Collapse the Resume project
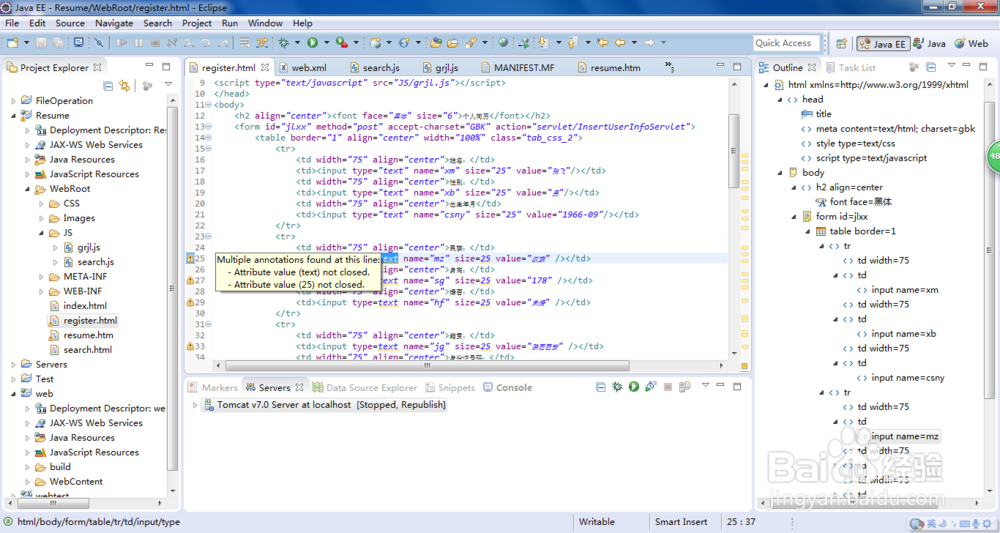Viewport: 1000px width, 533px height. (13, 115)
